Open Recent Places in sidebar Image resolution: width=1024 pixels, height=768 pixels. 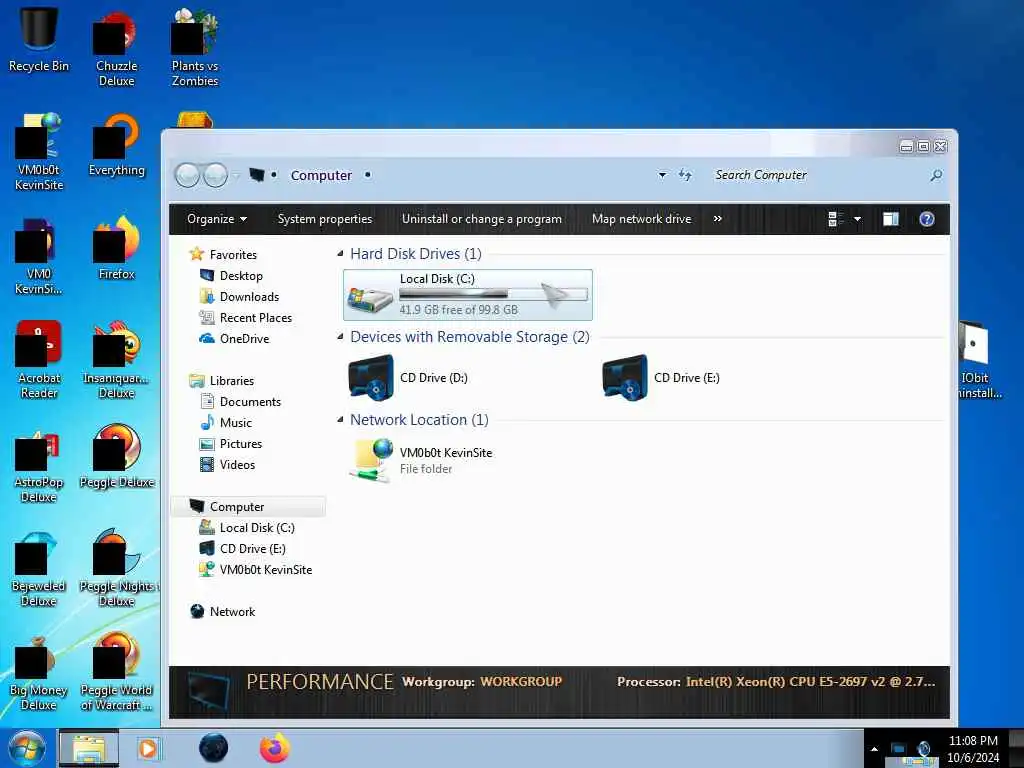pos(246,317)
